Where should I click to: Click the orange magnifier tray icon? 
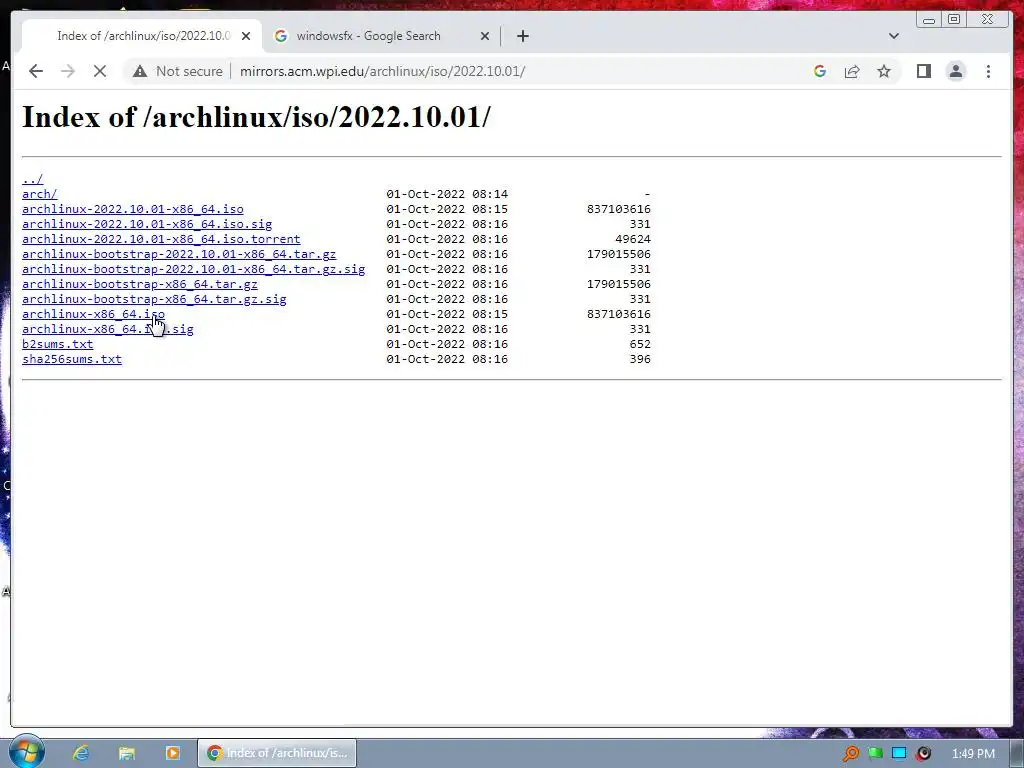click(x=850, y=754)
